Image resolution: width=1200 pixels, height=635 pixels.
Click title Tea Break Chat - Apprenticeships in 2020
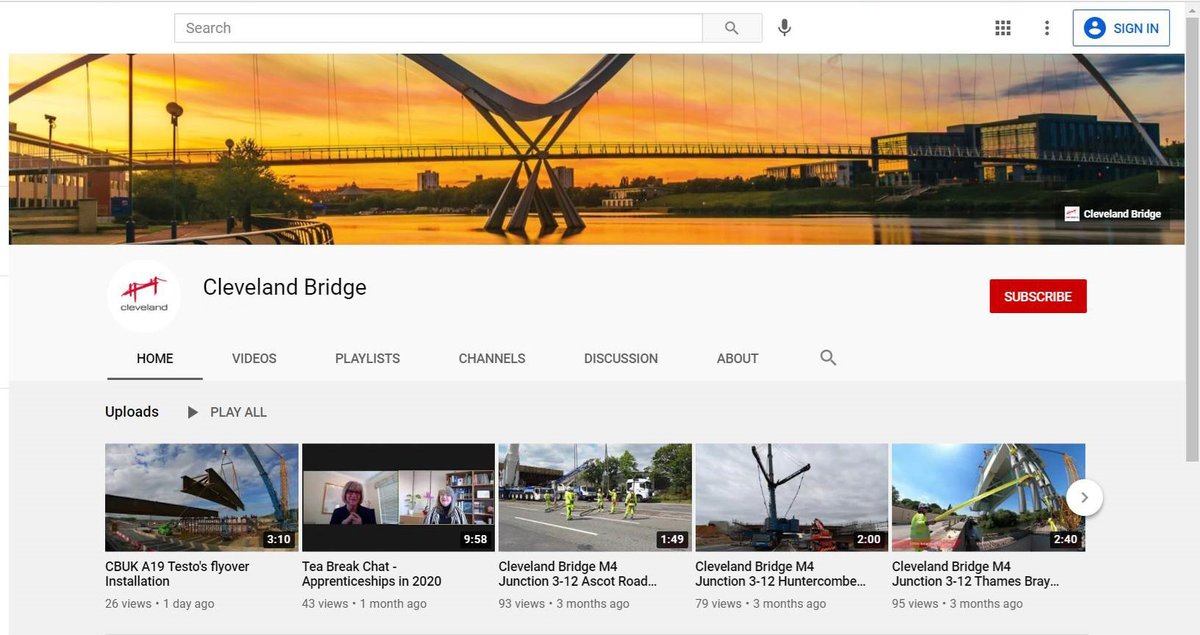(372, 574)
